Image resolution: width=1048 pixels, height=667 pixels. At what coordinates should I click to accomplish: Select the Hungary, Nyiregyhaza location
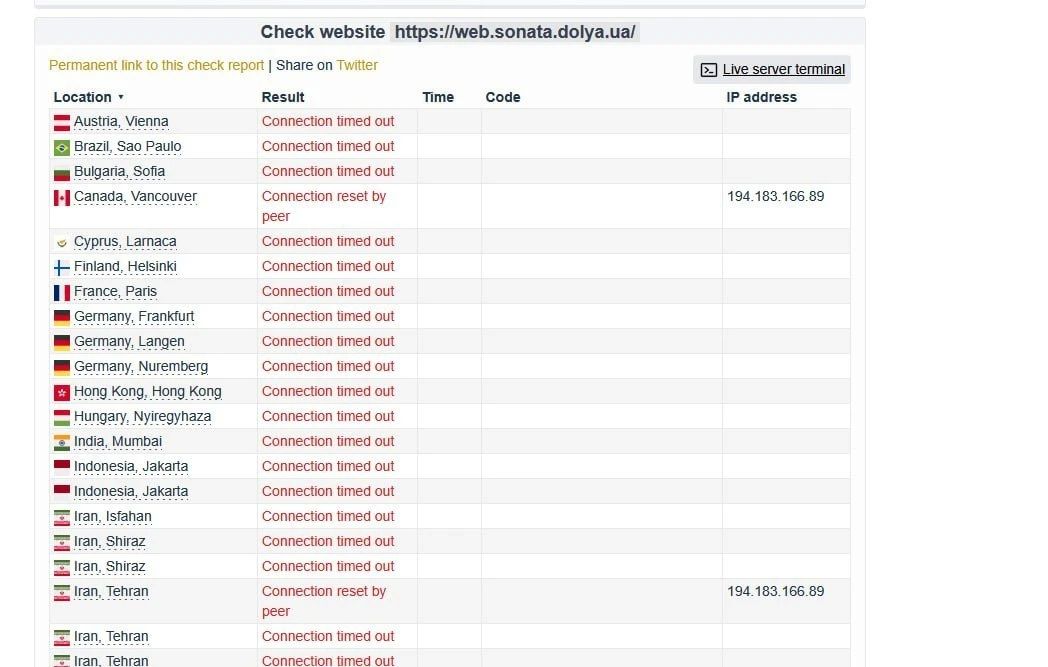[x=142, y=416]
